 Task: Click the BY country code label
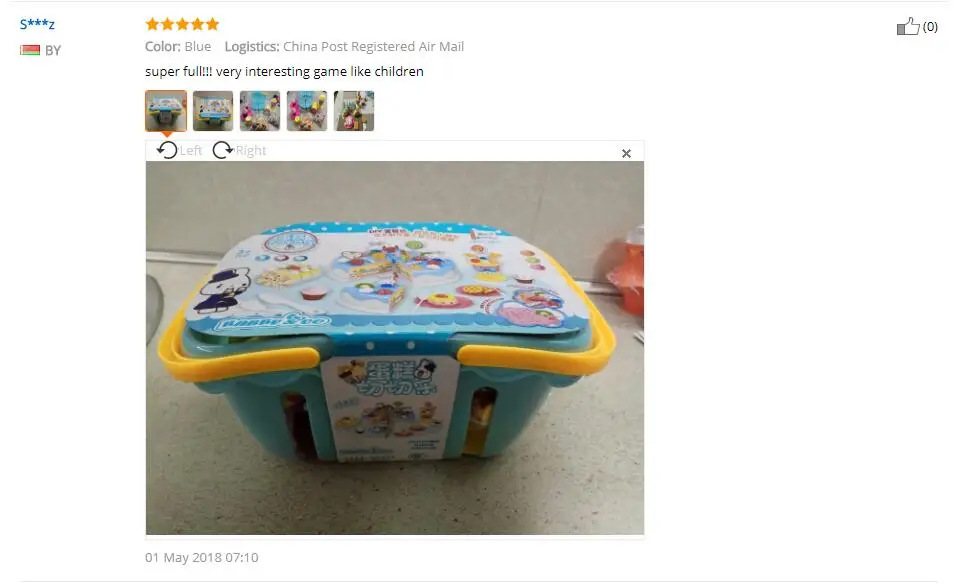[53, 50]
